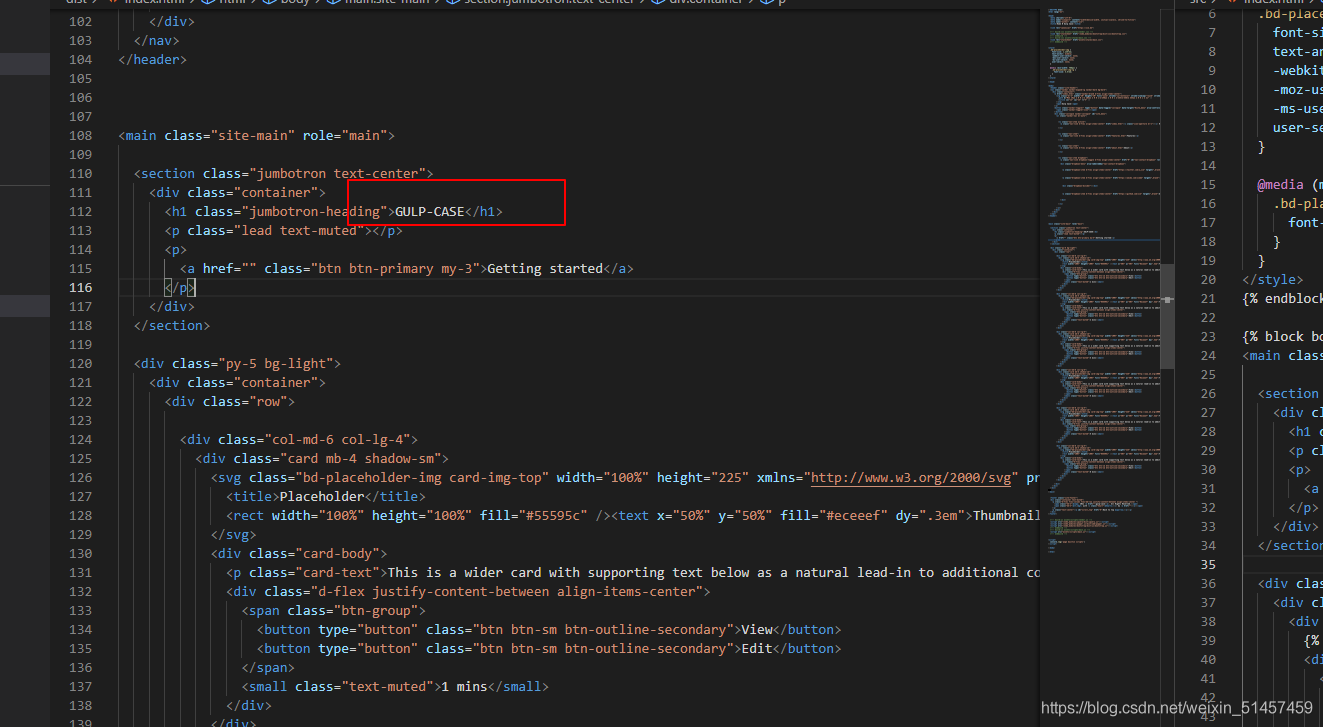Click 'jumbotron text-center' section class value
The image size is (1323, 727).
point(340,174)
